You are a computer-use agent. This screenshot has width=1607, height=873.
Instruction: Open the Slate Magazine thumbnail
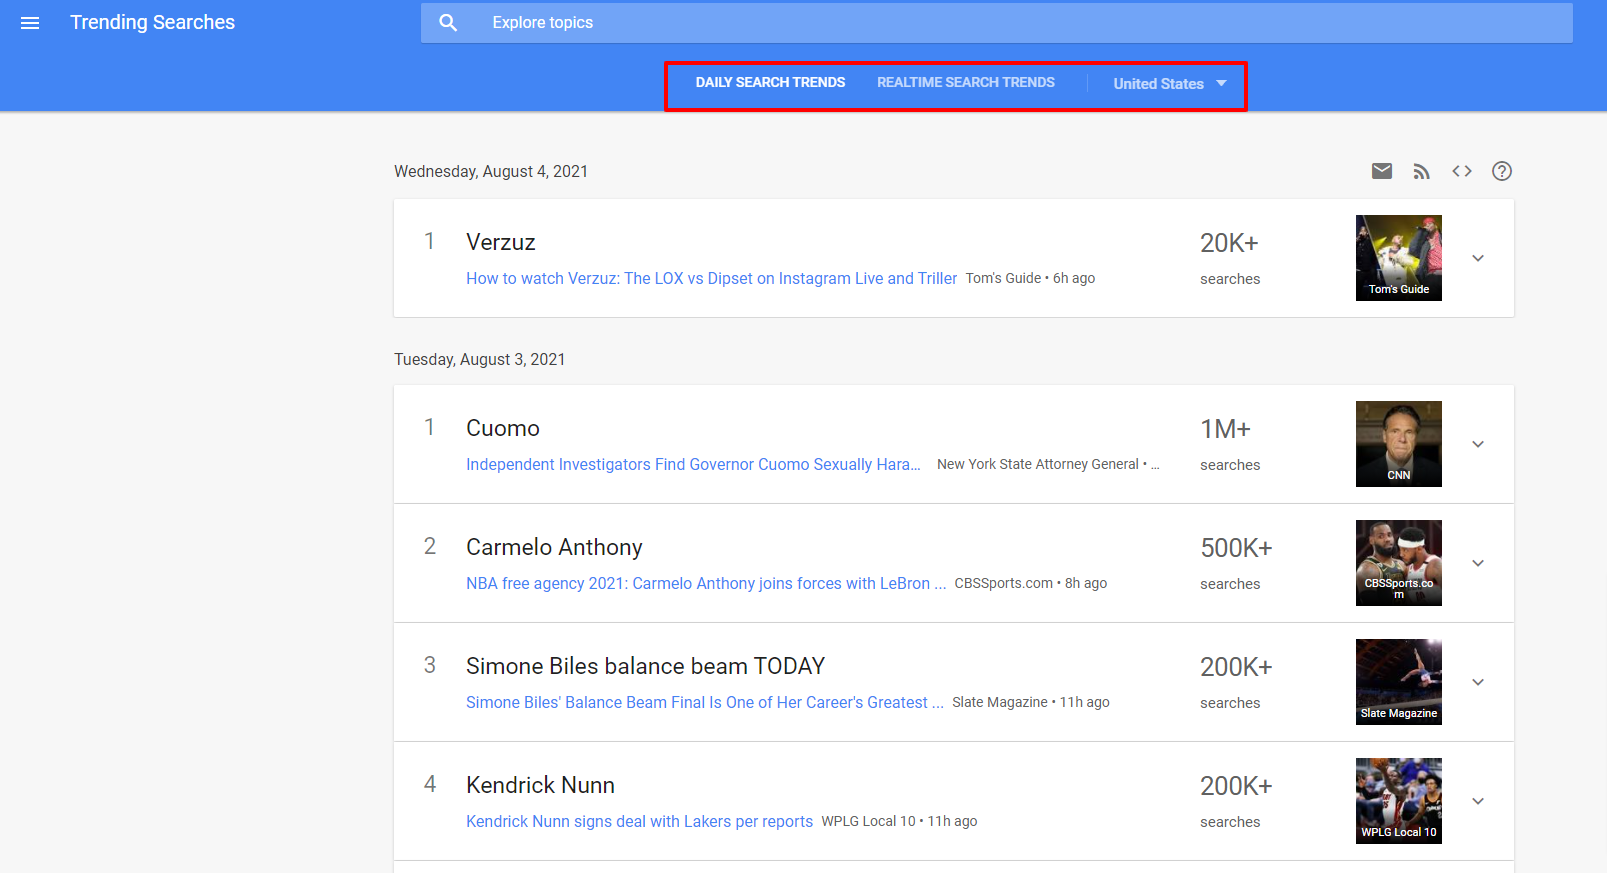pos(1399,682)
